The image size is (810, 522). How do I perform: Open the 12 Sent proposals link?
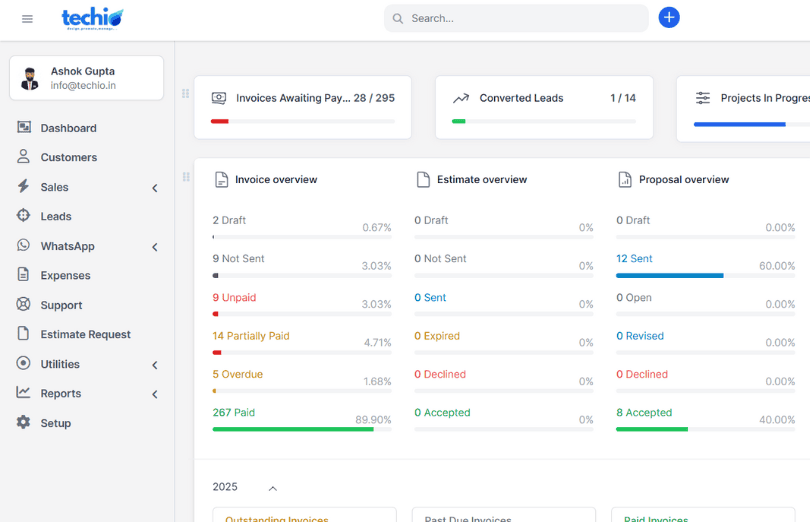634,259
